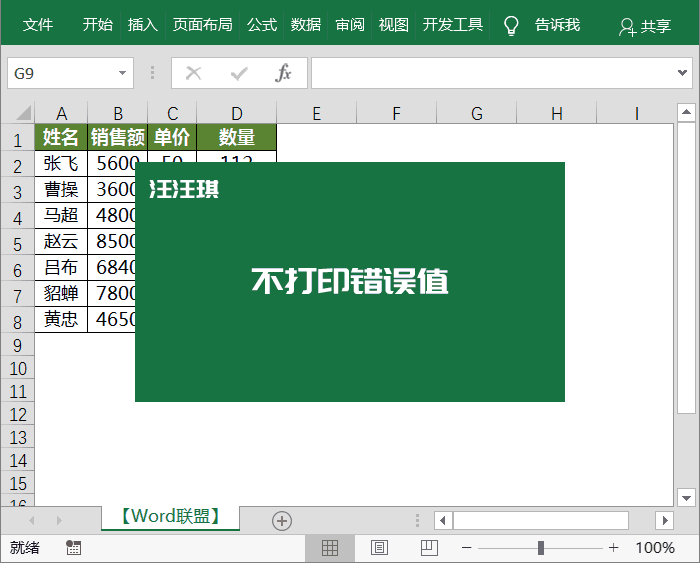Select the cell containing 马超

61,215
